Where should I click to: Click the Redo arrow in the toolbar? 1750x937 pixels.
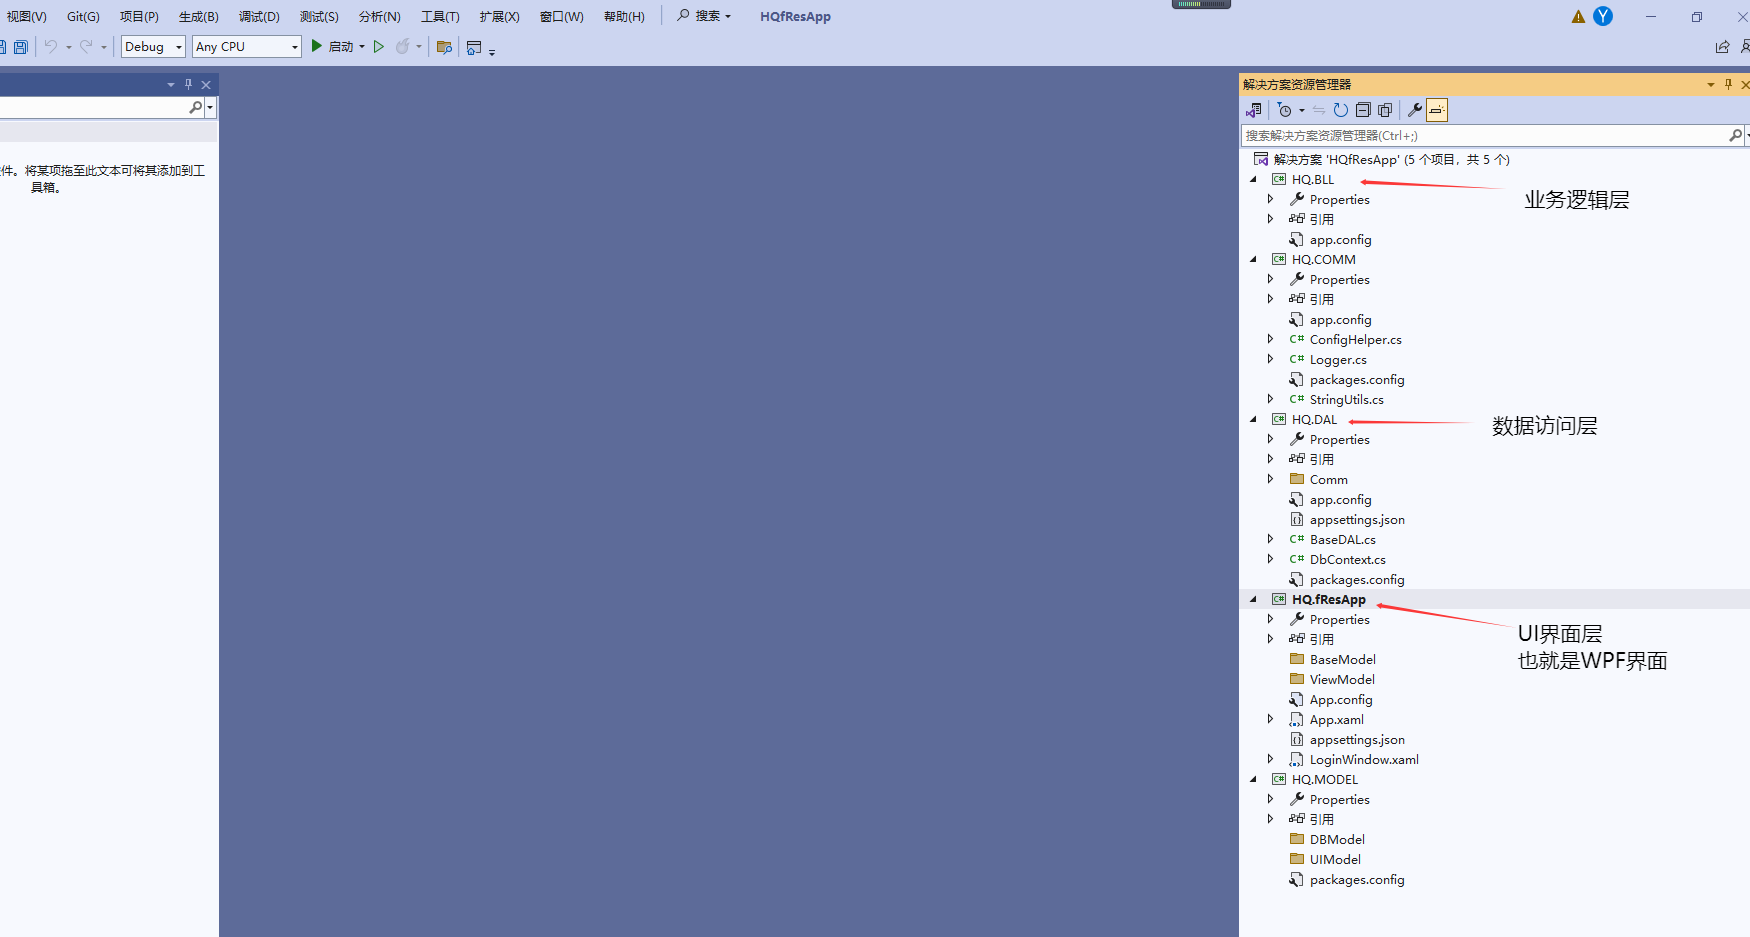pos(86,46)
